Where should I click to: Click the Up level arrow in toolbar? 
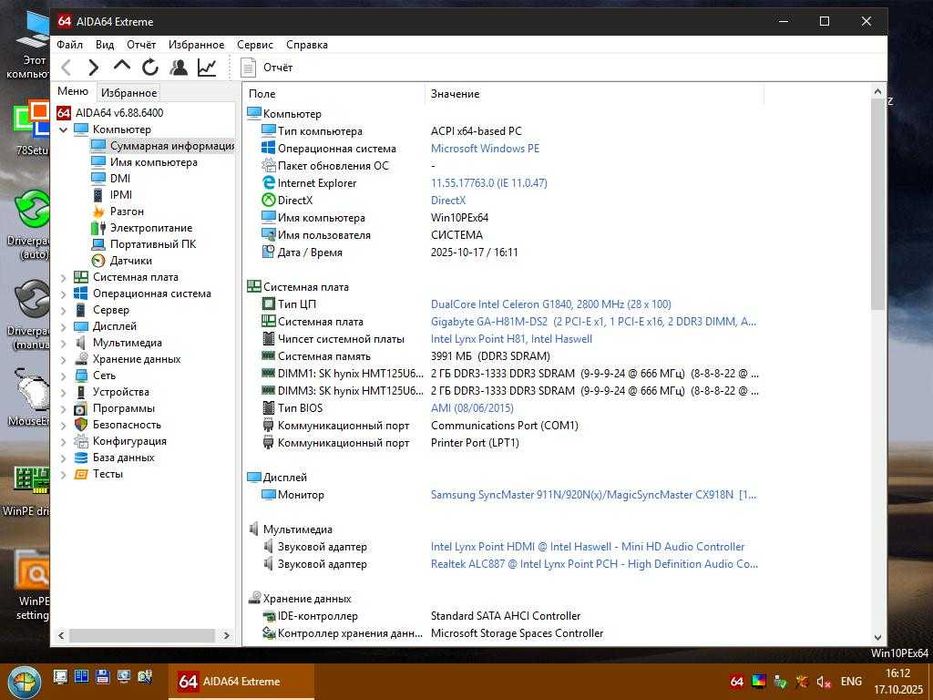pyautogui.click(x=122, y=66)
